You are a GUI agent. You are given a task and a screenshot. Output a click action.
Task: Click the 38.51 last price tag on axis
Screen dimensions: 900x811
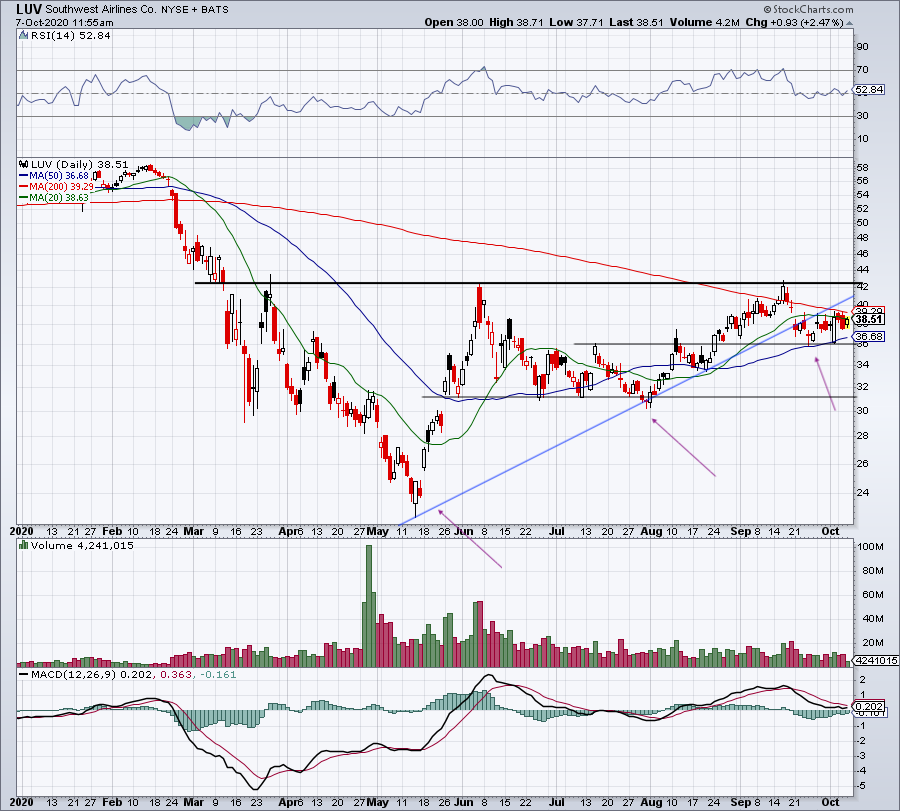[868, 320]
